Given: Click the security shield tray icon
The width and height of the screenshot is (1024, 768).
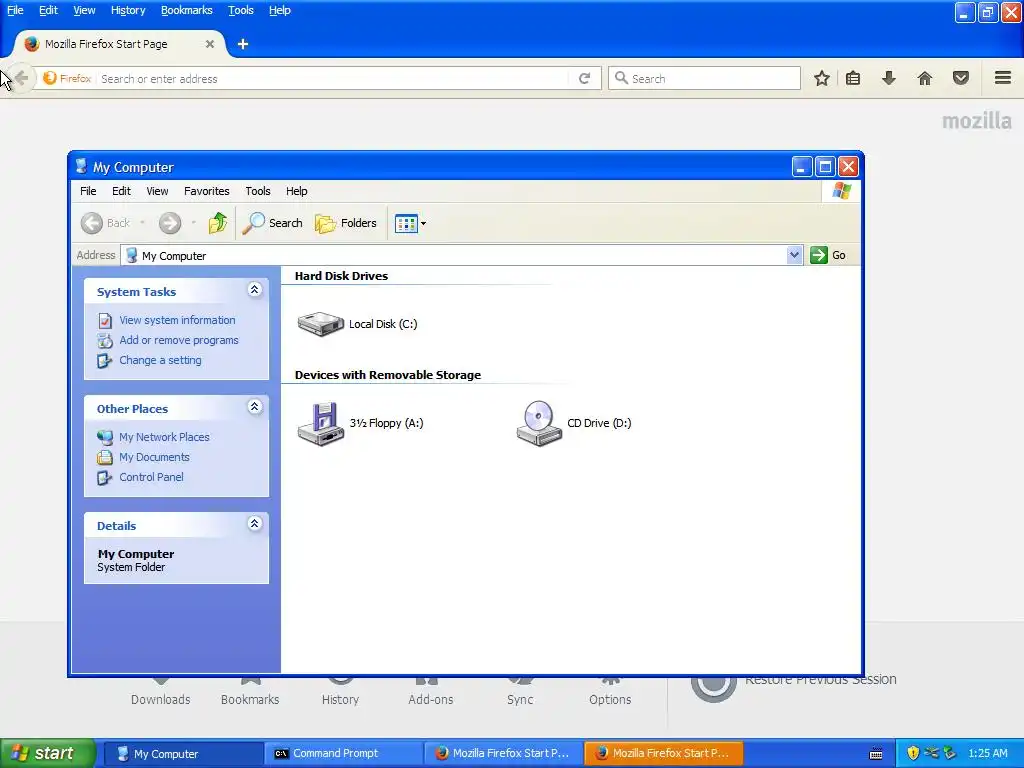Looking at the screenshot, I should (x=913, y=753).
